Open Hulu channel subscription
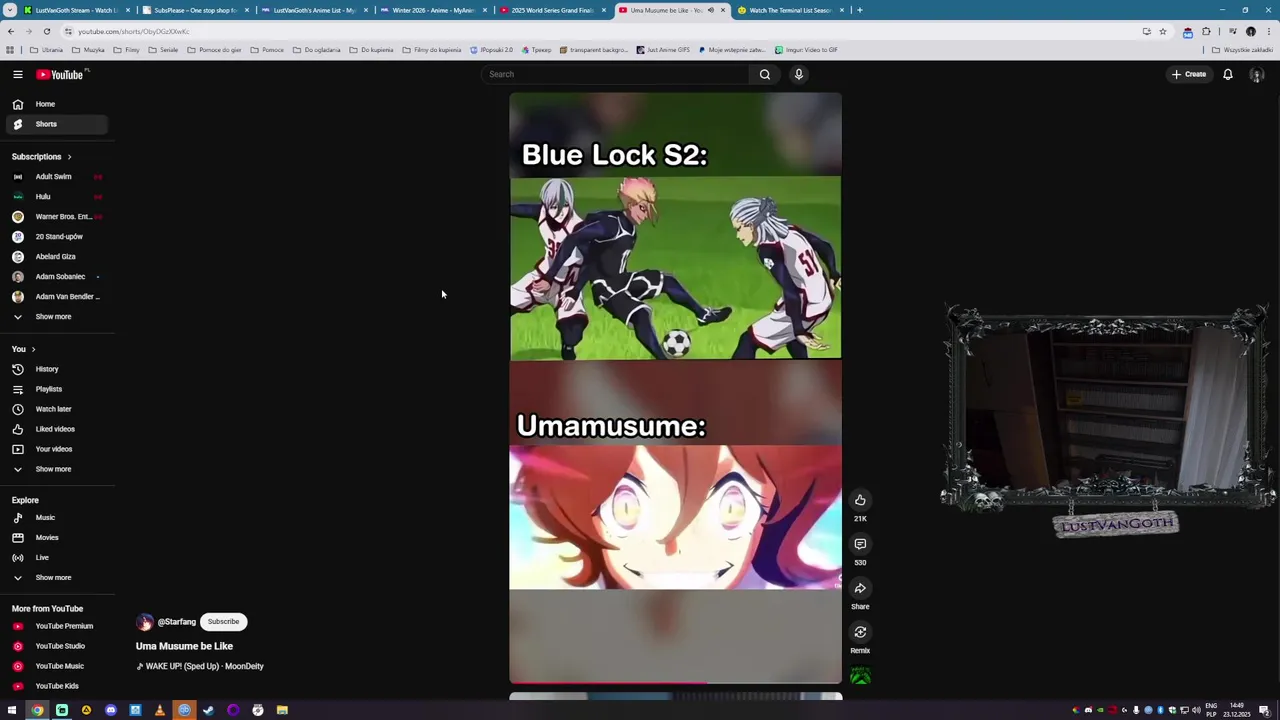The image size is (1280, 720). pyautogui.click(x=55, y=197)
